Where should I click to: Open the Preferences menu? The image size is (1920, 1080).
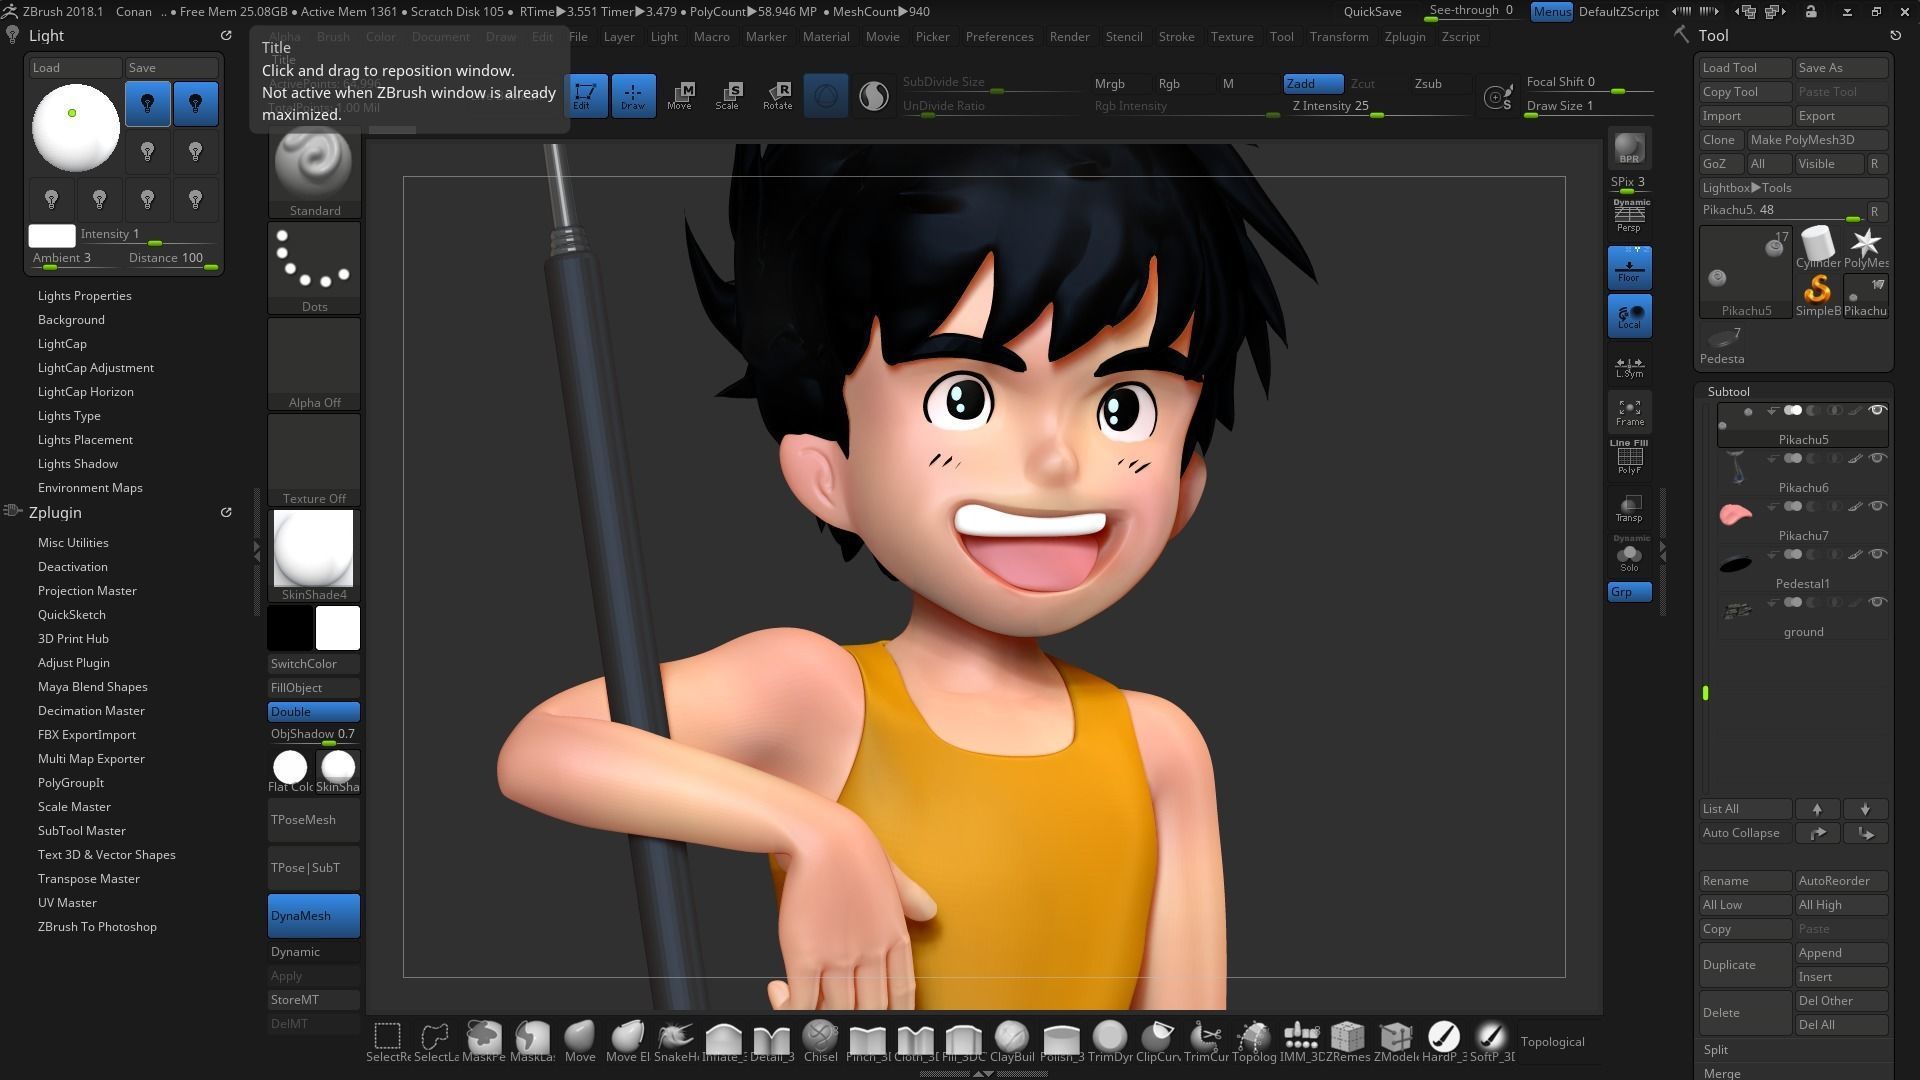click(999, 37)
